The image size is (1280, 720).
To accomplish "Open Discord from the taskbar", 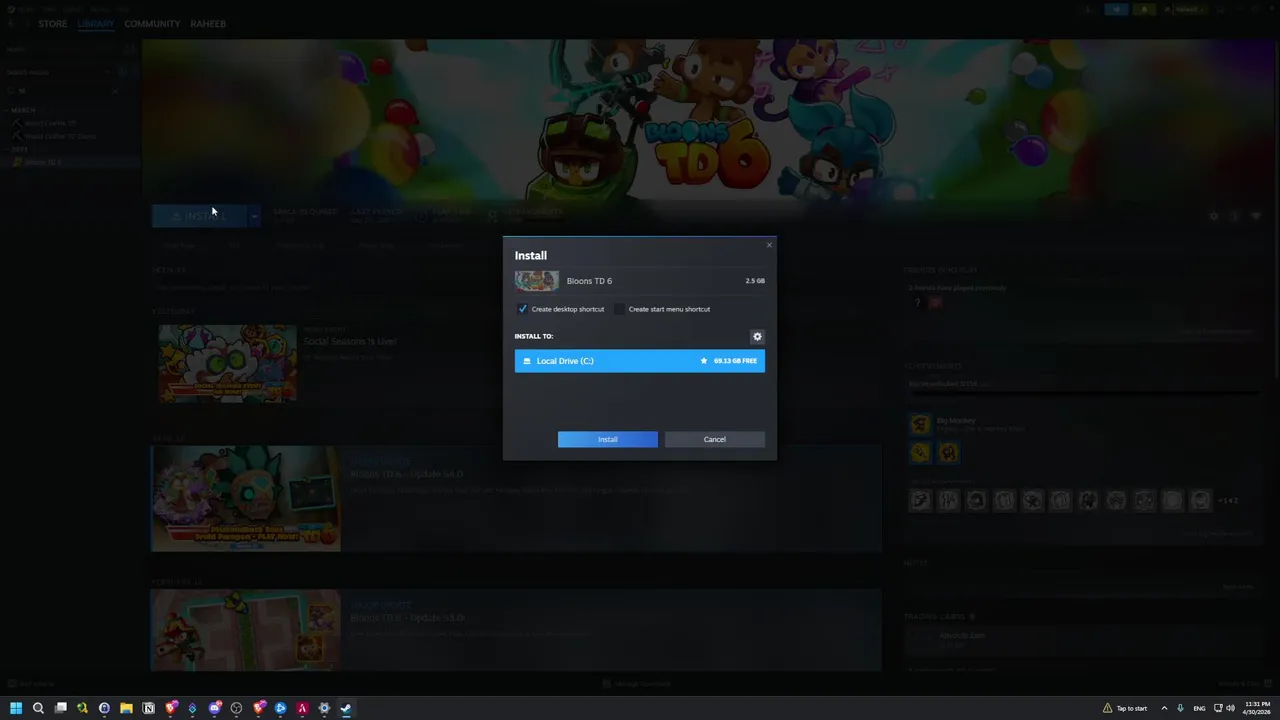I will (x=214, y=708).
